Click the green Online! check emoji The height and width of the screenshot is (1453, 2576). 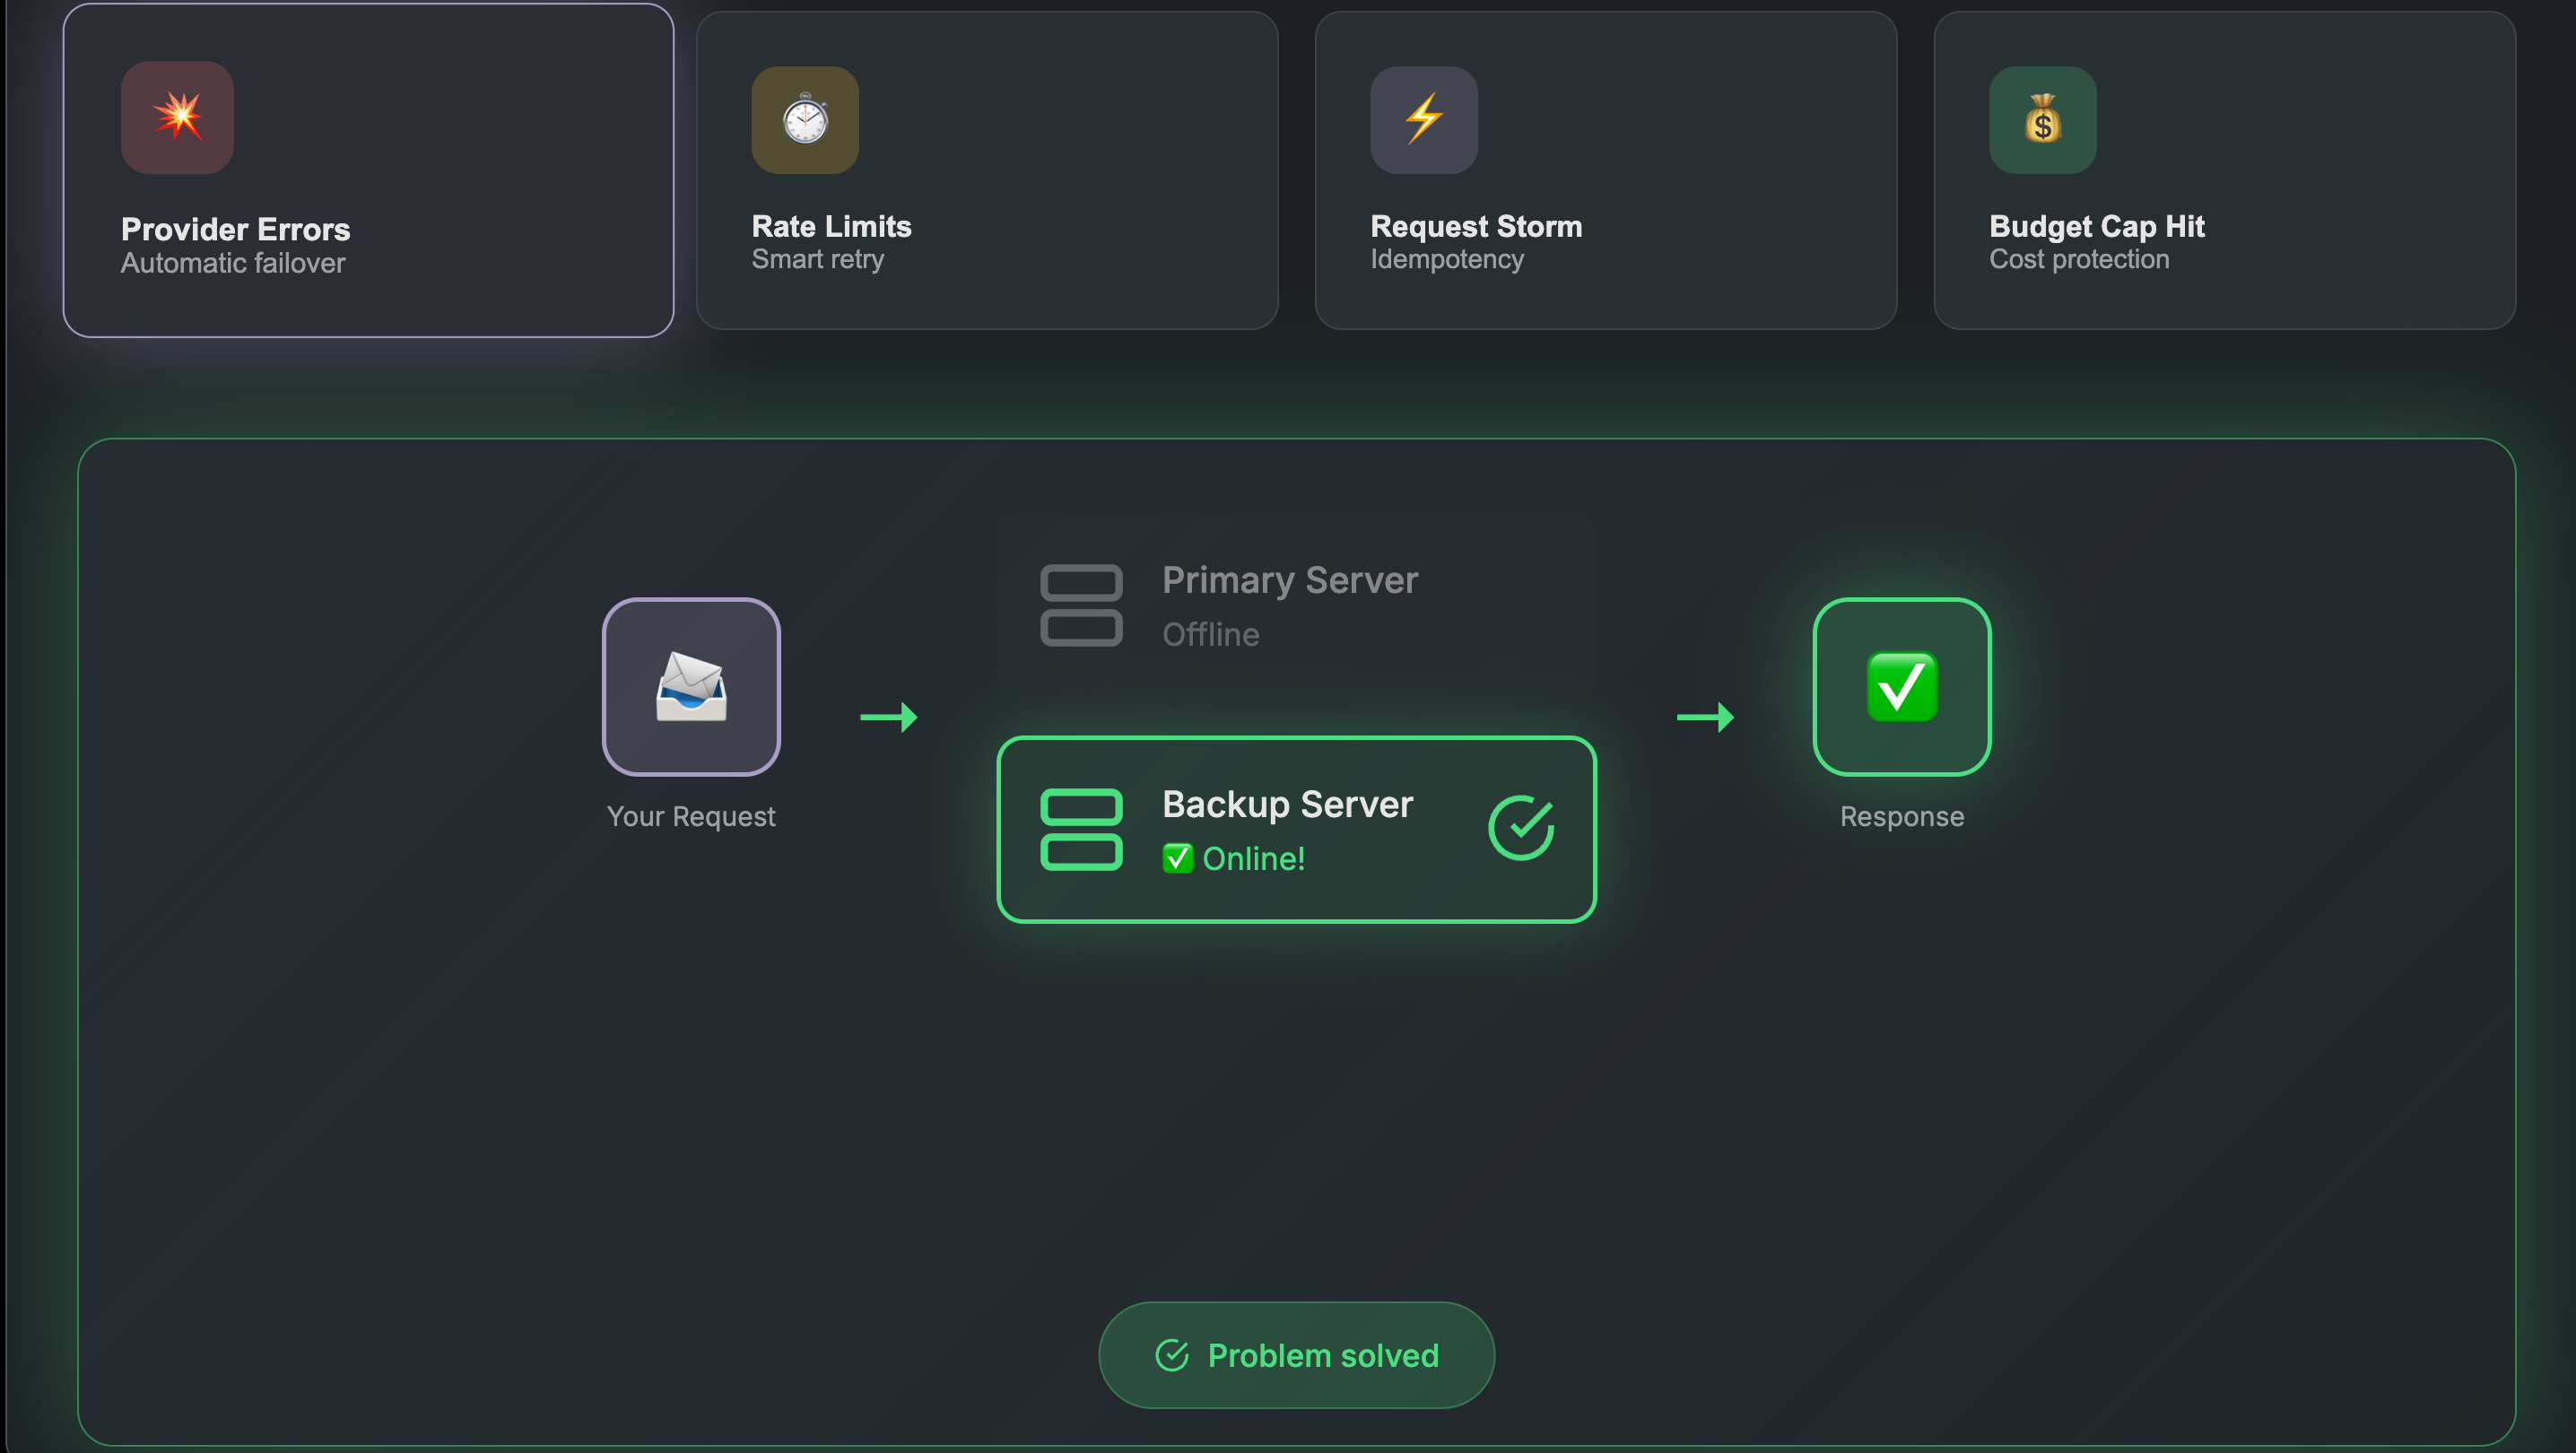point(1177,858)
